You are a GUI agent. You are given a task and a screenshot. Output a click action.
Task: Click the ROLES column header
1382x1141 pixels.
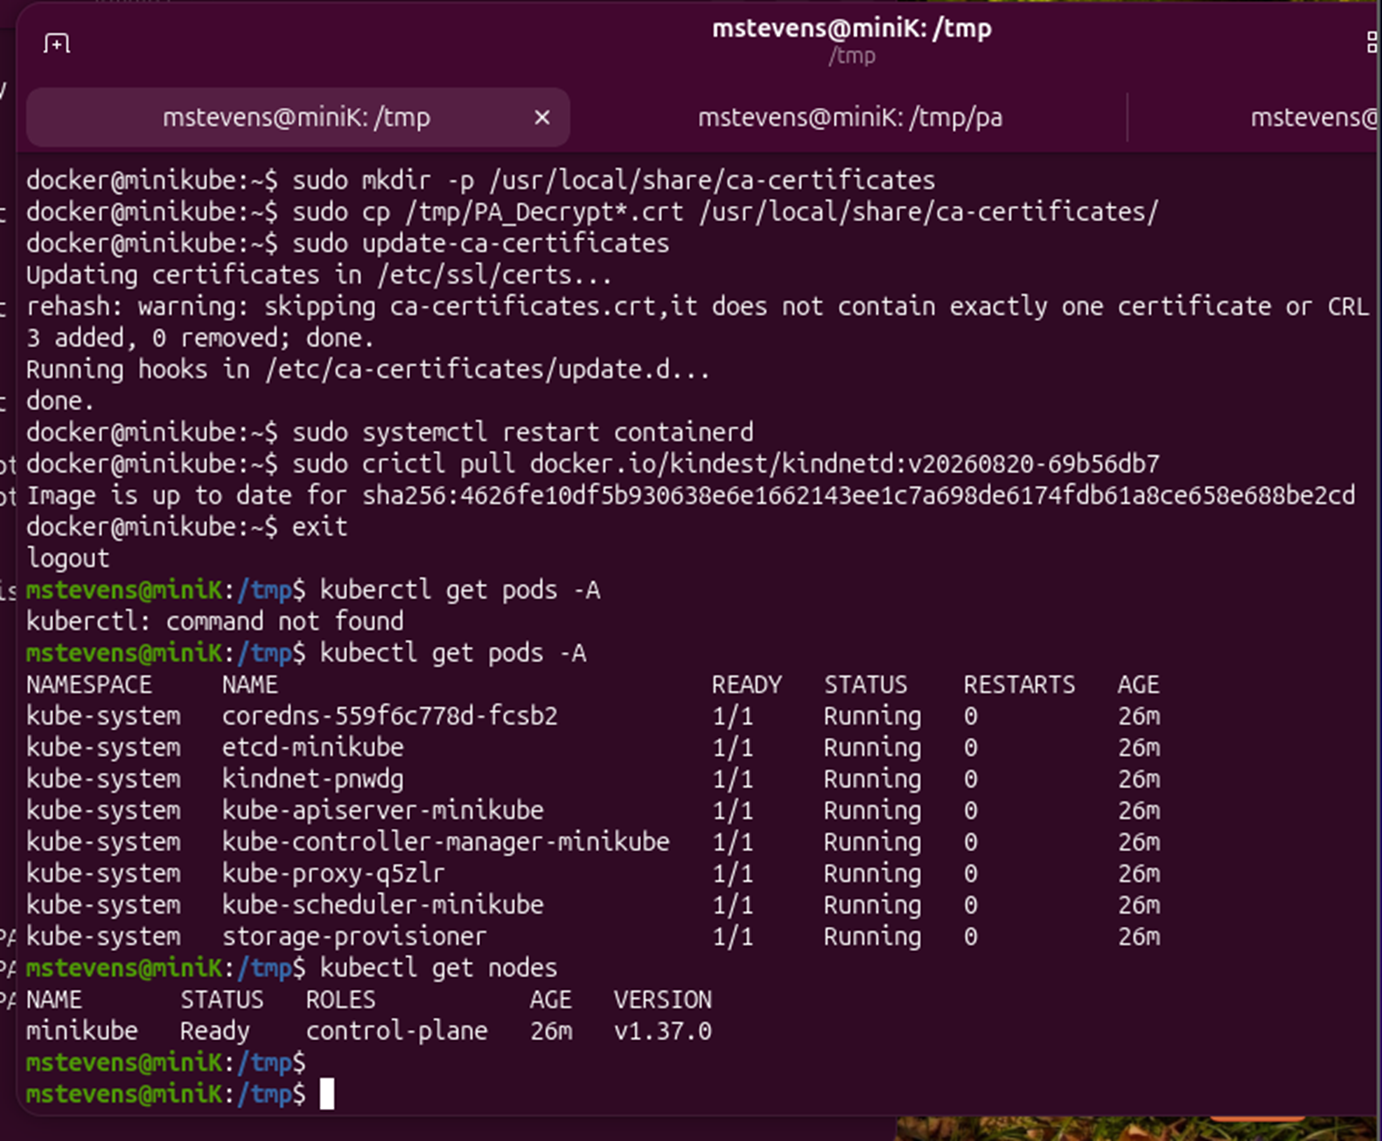(x=341, y=1000)
